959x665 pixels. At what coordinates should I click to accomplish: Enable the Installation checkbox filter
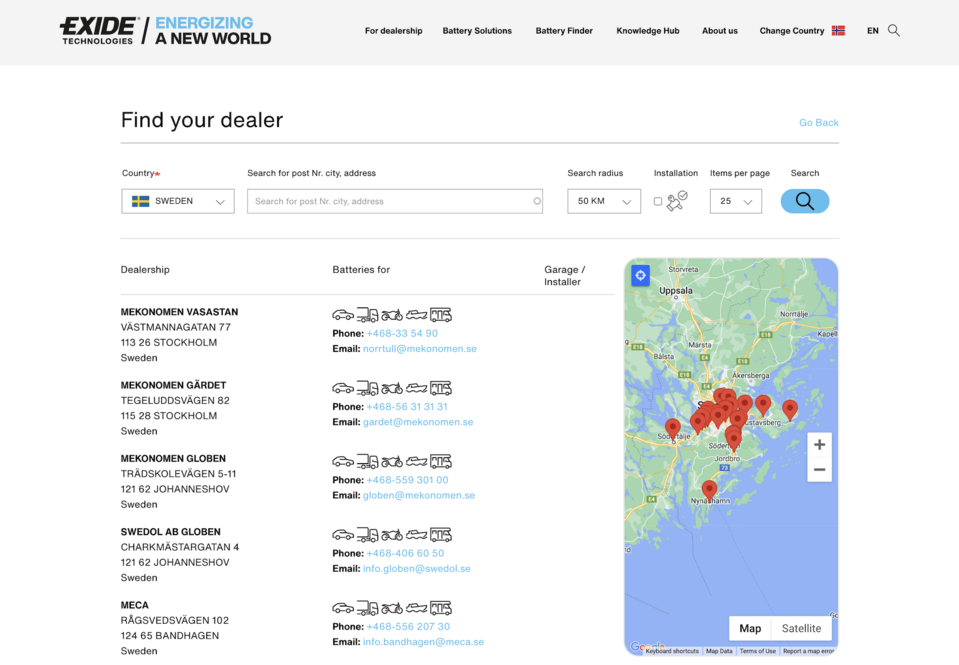[658, 201]
